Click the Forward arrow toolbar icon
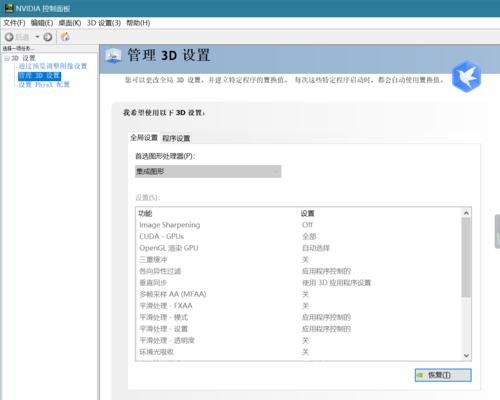Viewport: 500px width, 400px height. [48, 37]
